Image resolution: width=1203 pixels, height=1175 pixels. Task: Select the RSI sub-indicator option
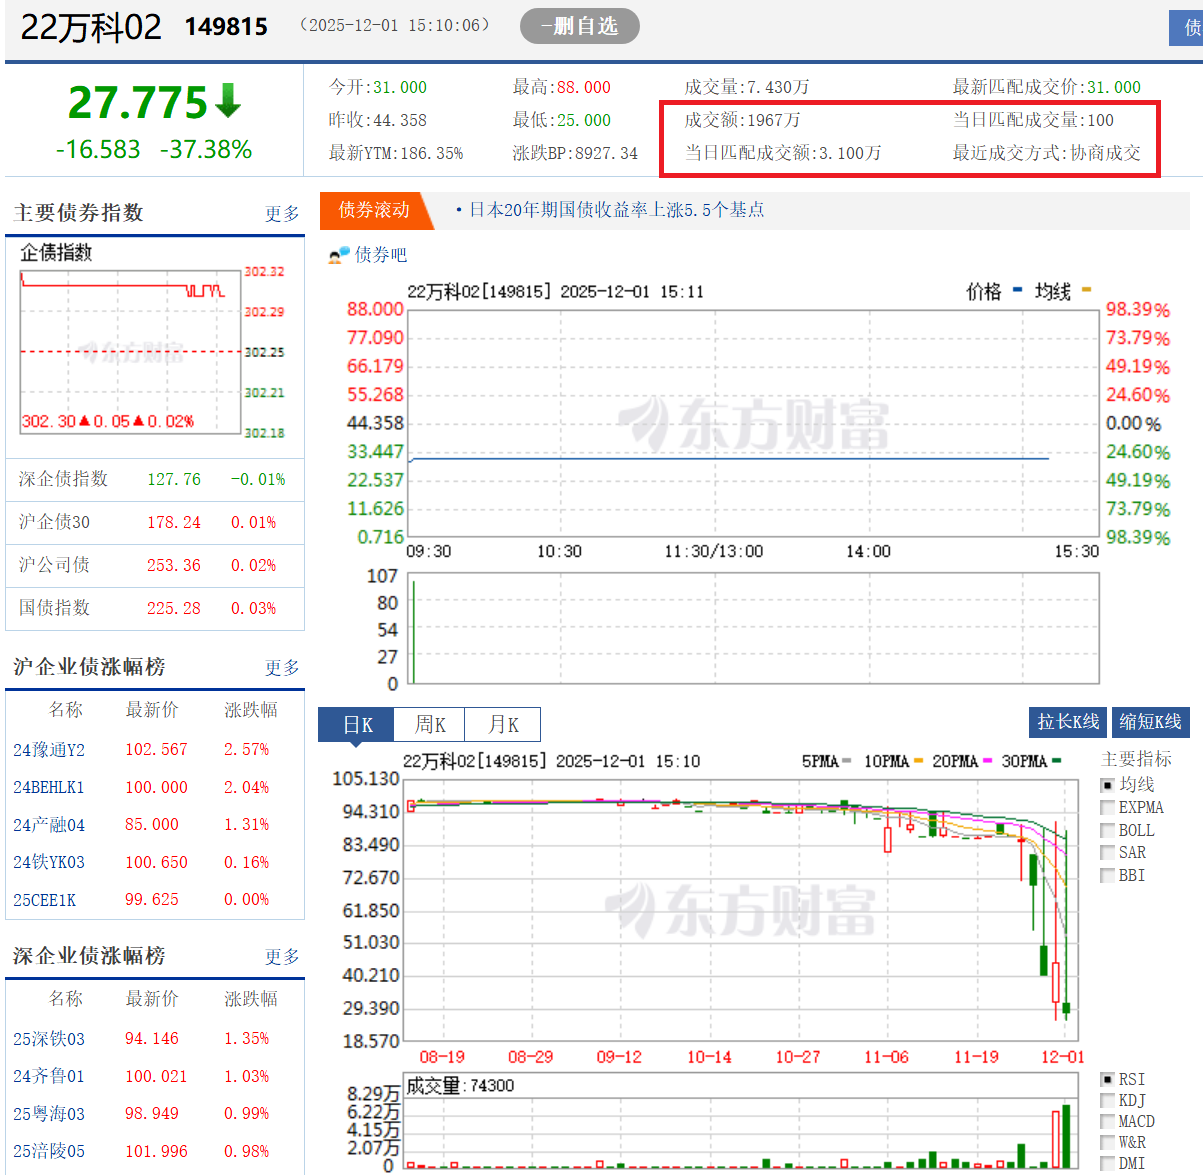pyautogui.click(x=1107, y=1079)
